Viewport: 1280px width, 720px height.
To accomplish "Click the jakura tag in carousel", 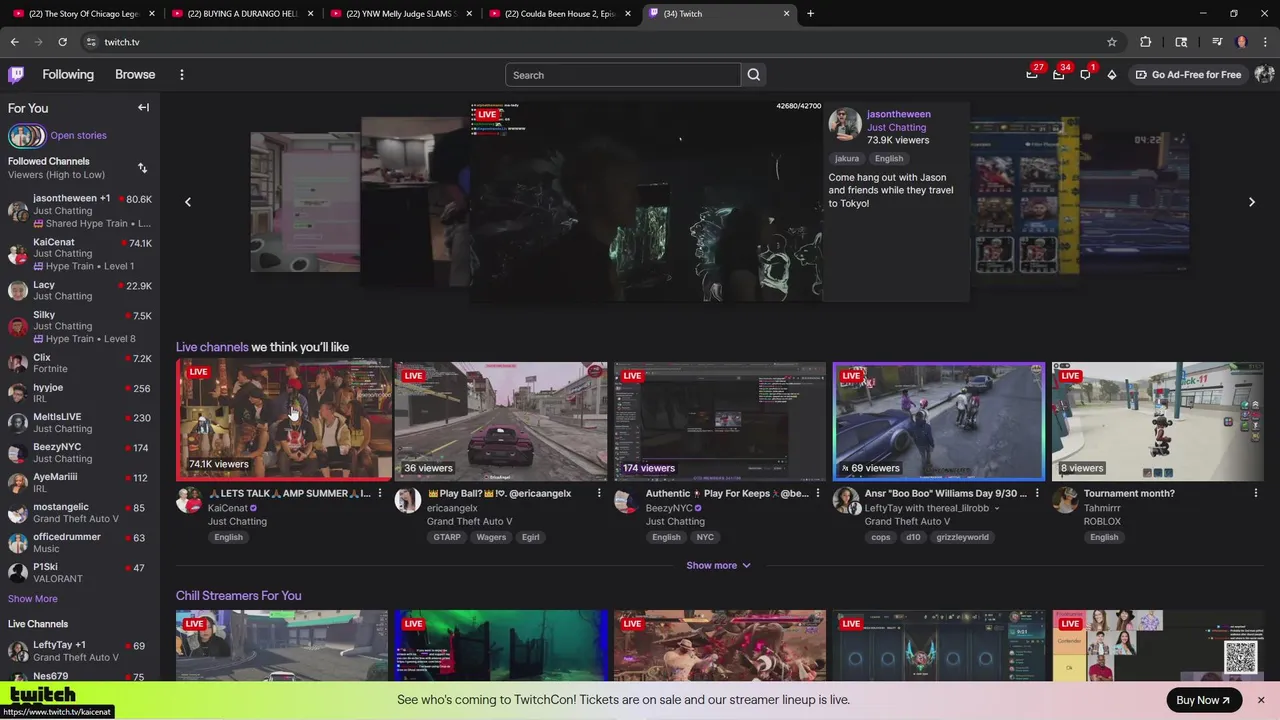I will coord(847,158).
